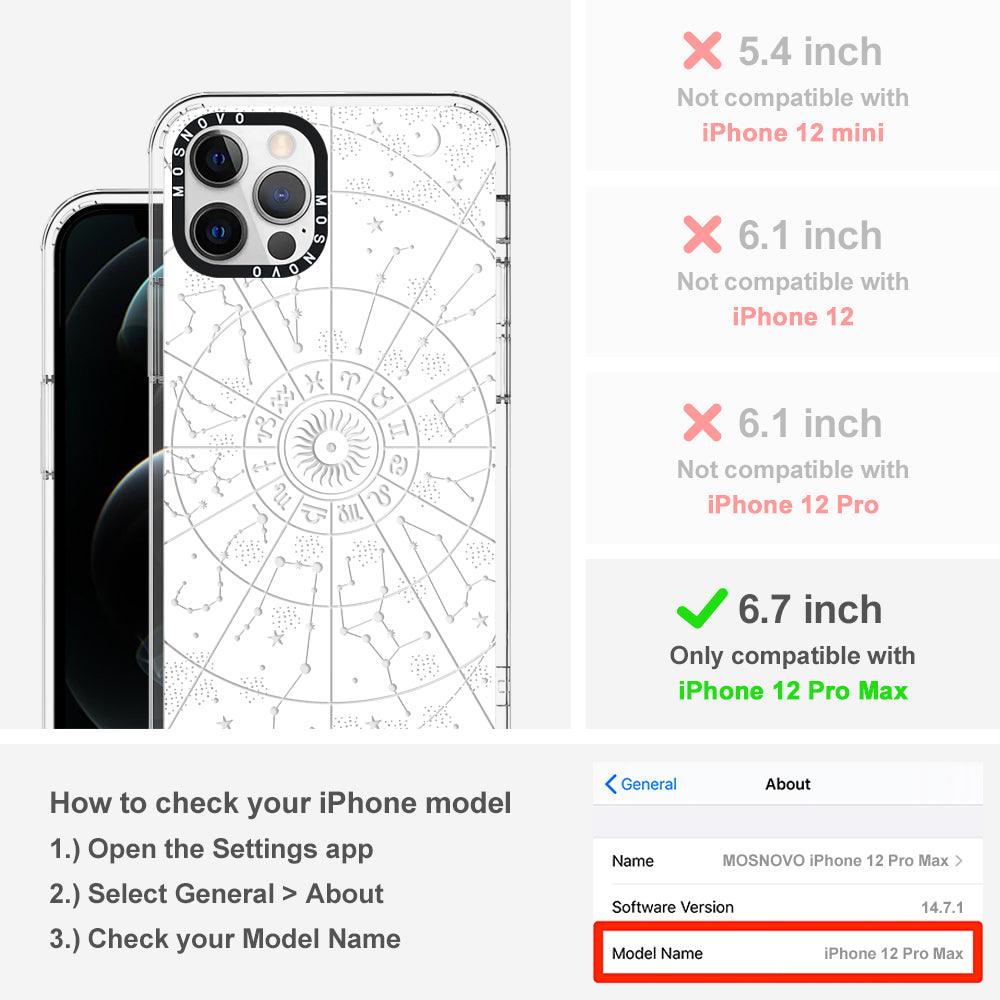Click the top-left camera lens
This screenshot has width=1000, height=1000.
[217, 158]
